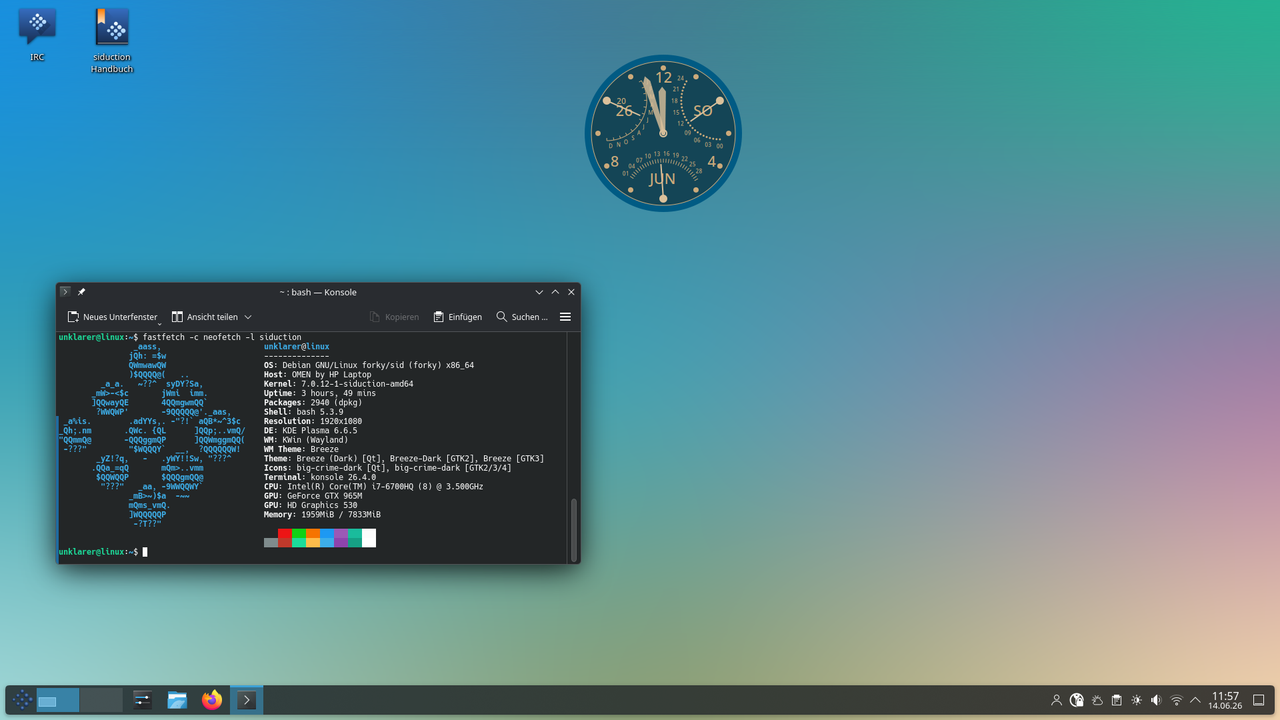Click the 'Resolution: 1920x1080' line

tap(313, 421)
